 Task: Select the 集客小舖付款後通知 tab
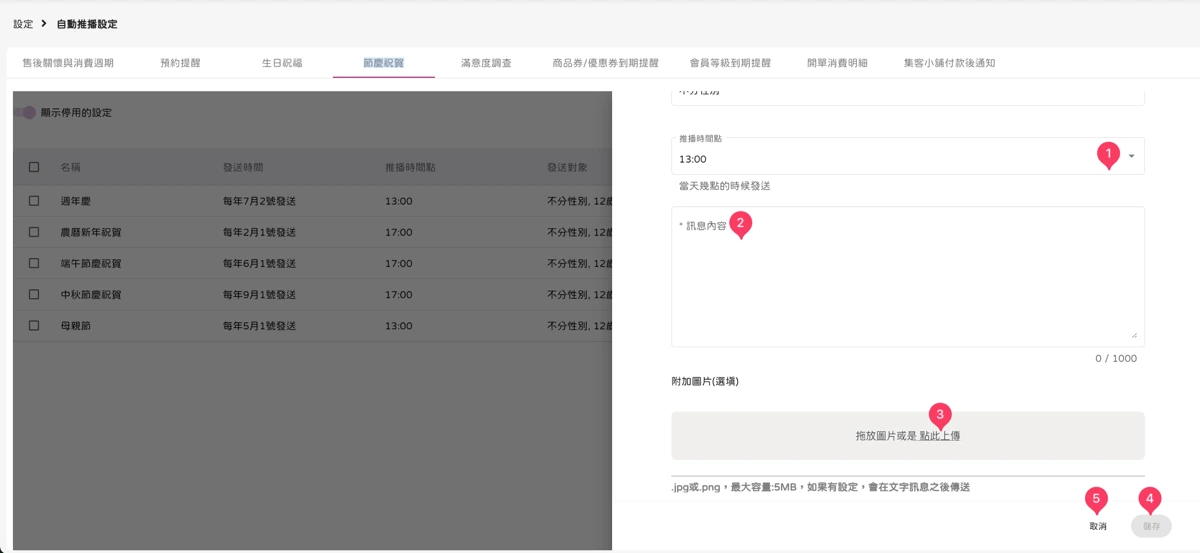click(949, 63)
